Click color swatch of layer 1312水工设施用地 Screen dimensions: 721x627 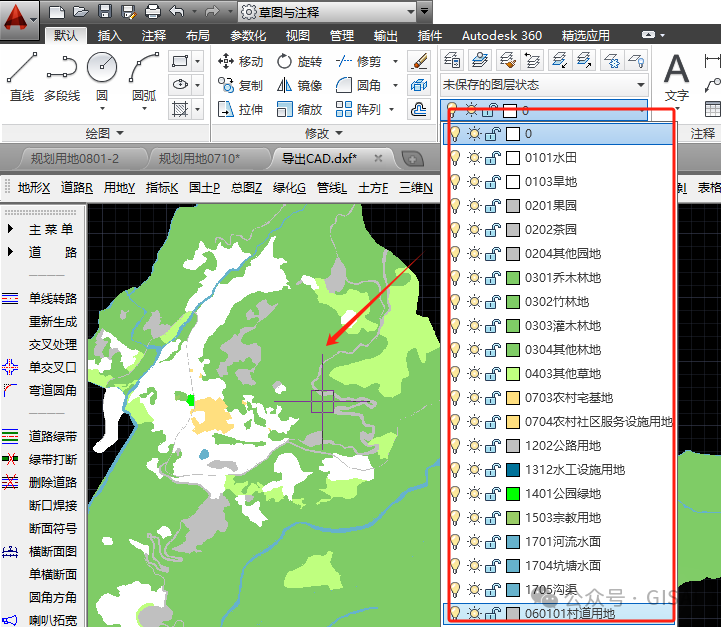(x=513, y=470)
